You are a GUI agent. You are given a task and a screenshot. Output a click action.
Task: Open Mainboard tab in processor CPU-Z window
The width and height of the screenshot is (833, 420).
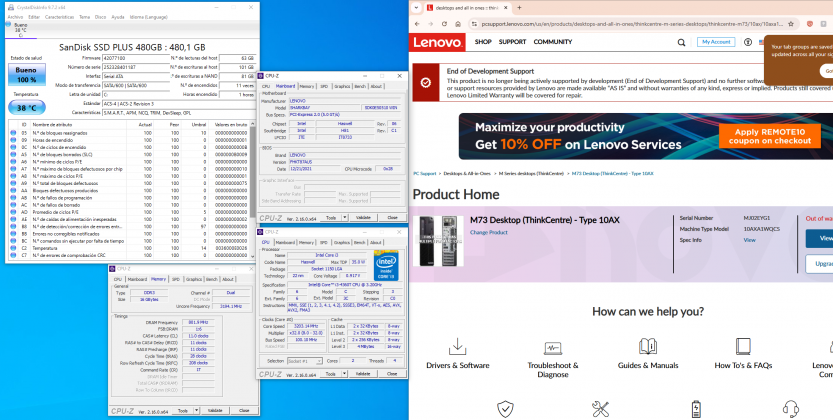(285, 243)
